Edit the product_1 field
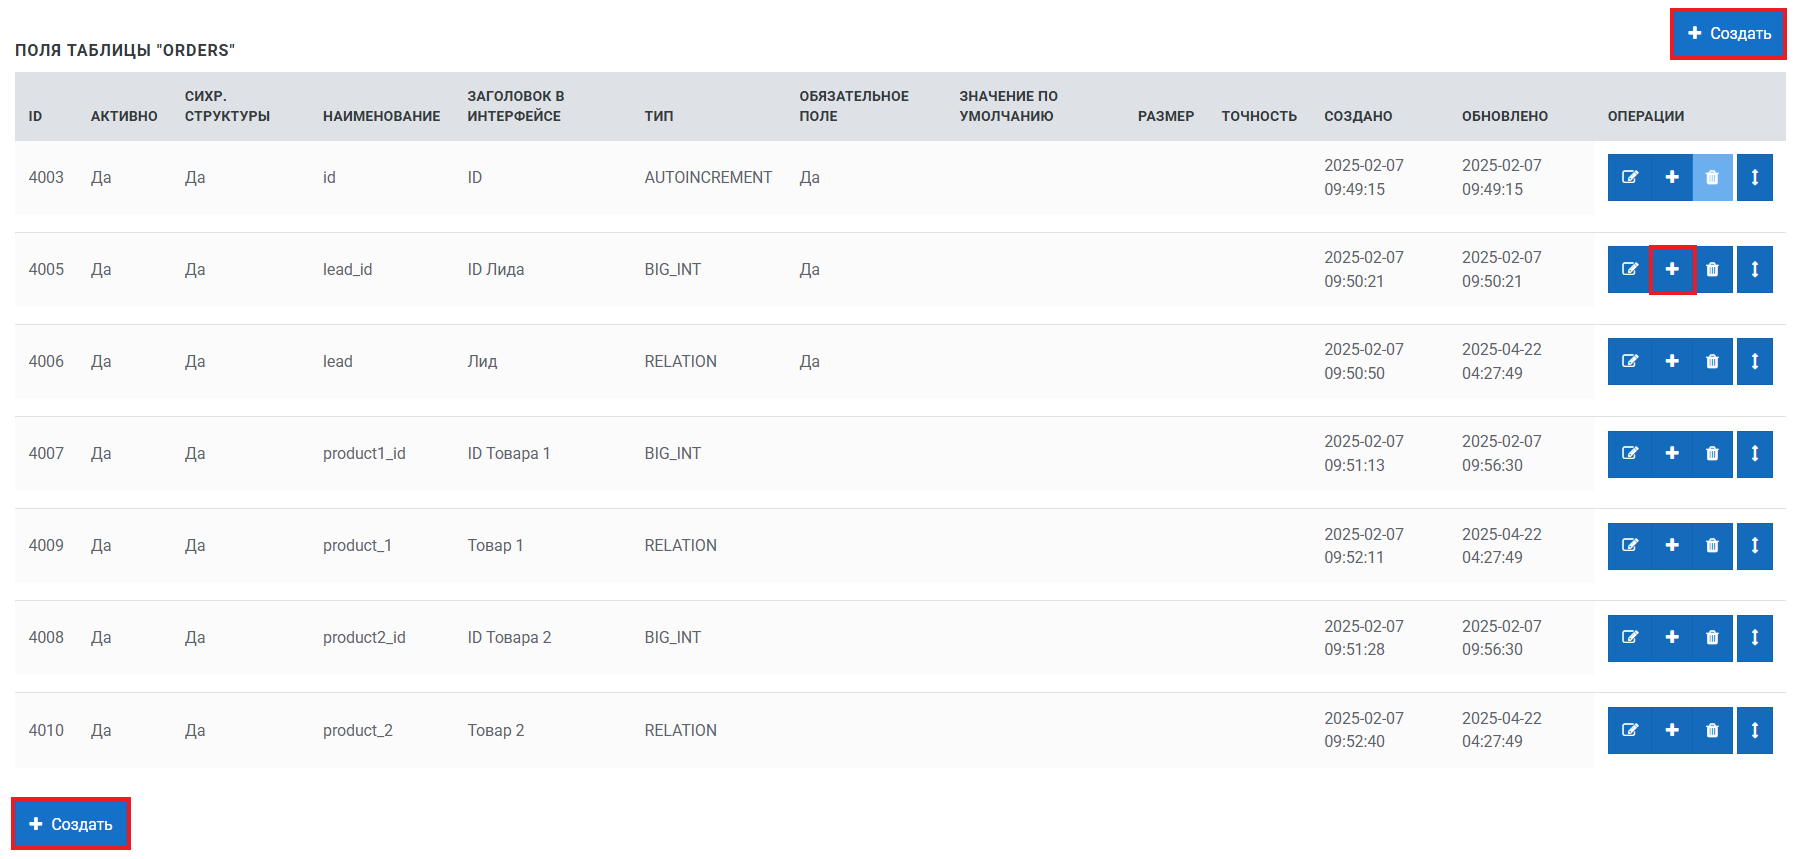 (x=1629, y=546)
